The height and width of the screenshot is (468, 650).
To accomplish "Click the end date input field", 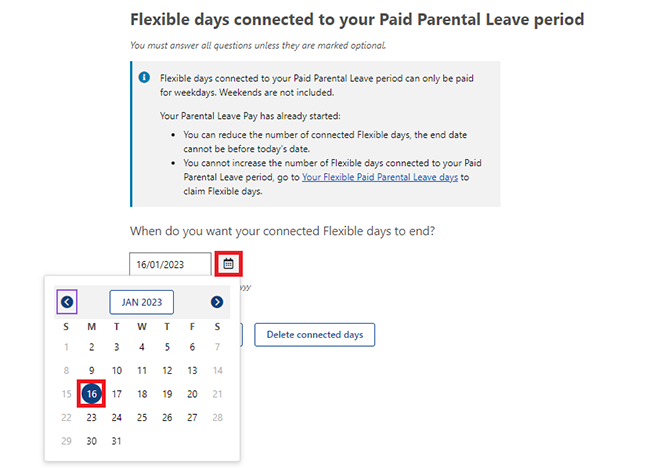I will click(170, 264).
